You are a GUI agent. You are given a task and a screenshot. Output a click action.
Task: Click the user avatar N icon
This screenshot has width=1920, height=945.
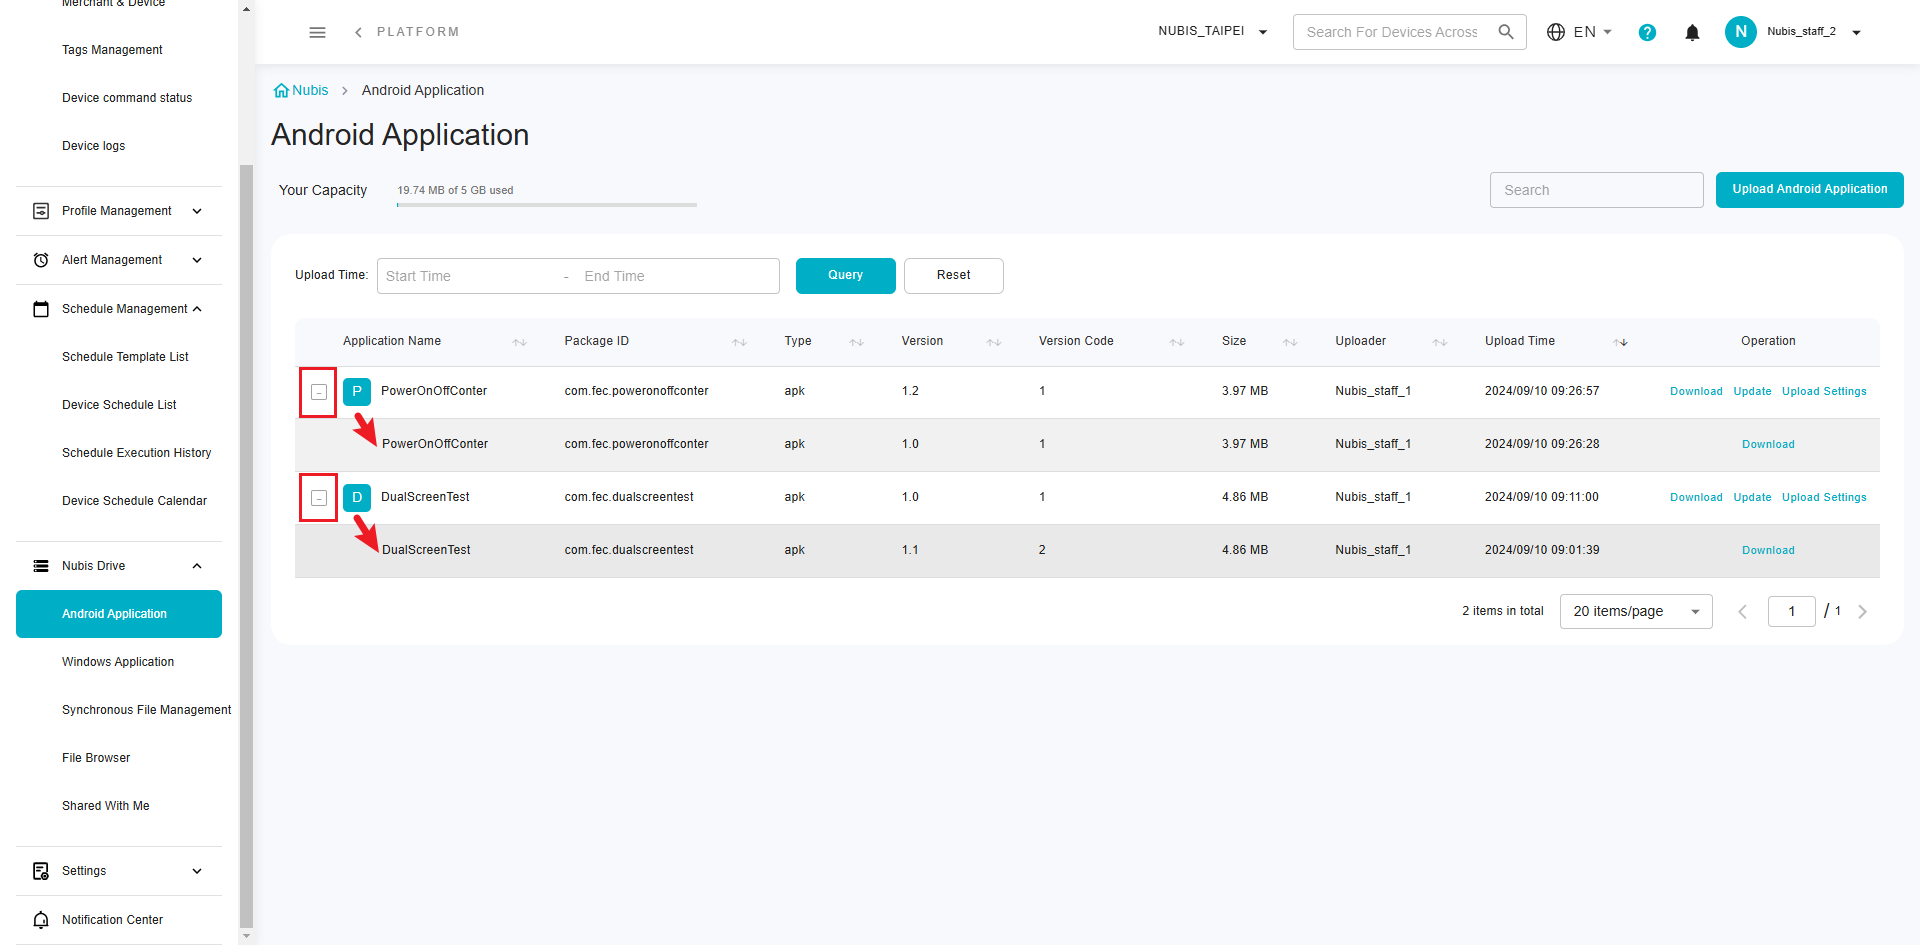click(x=1741, y=32)
